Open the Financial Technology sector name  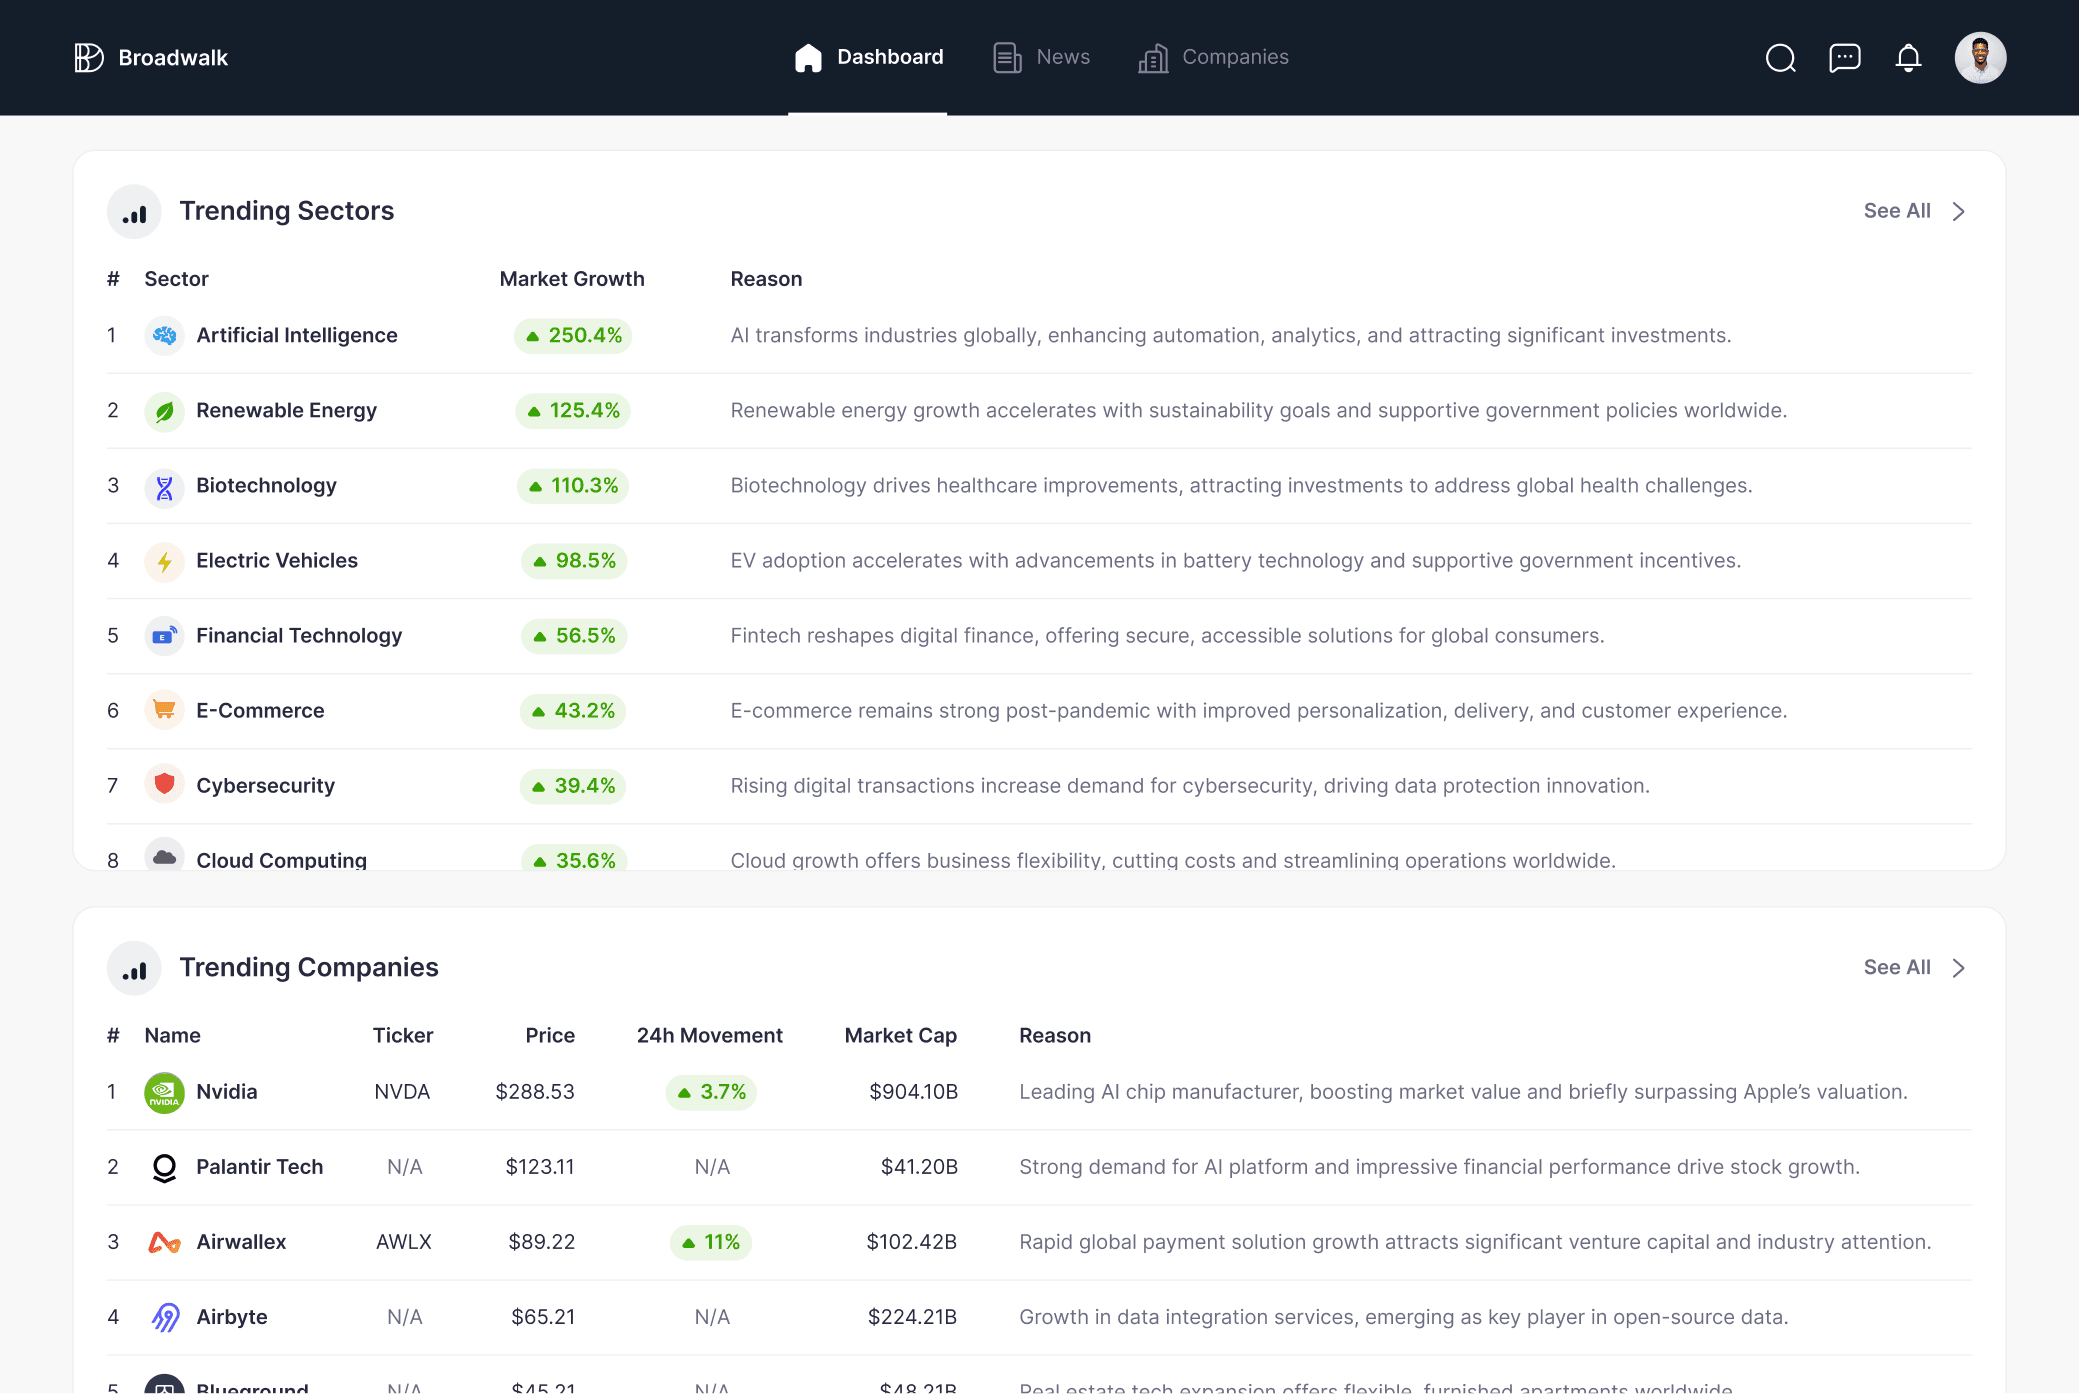[299, 635]
